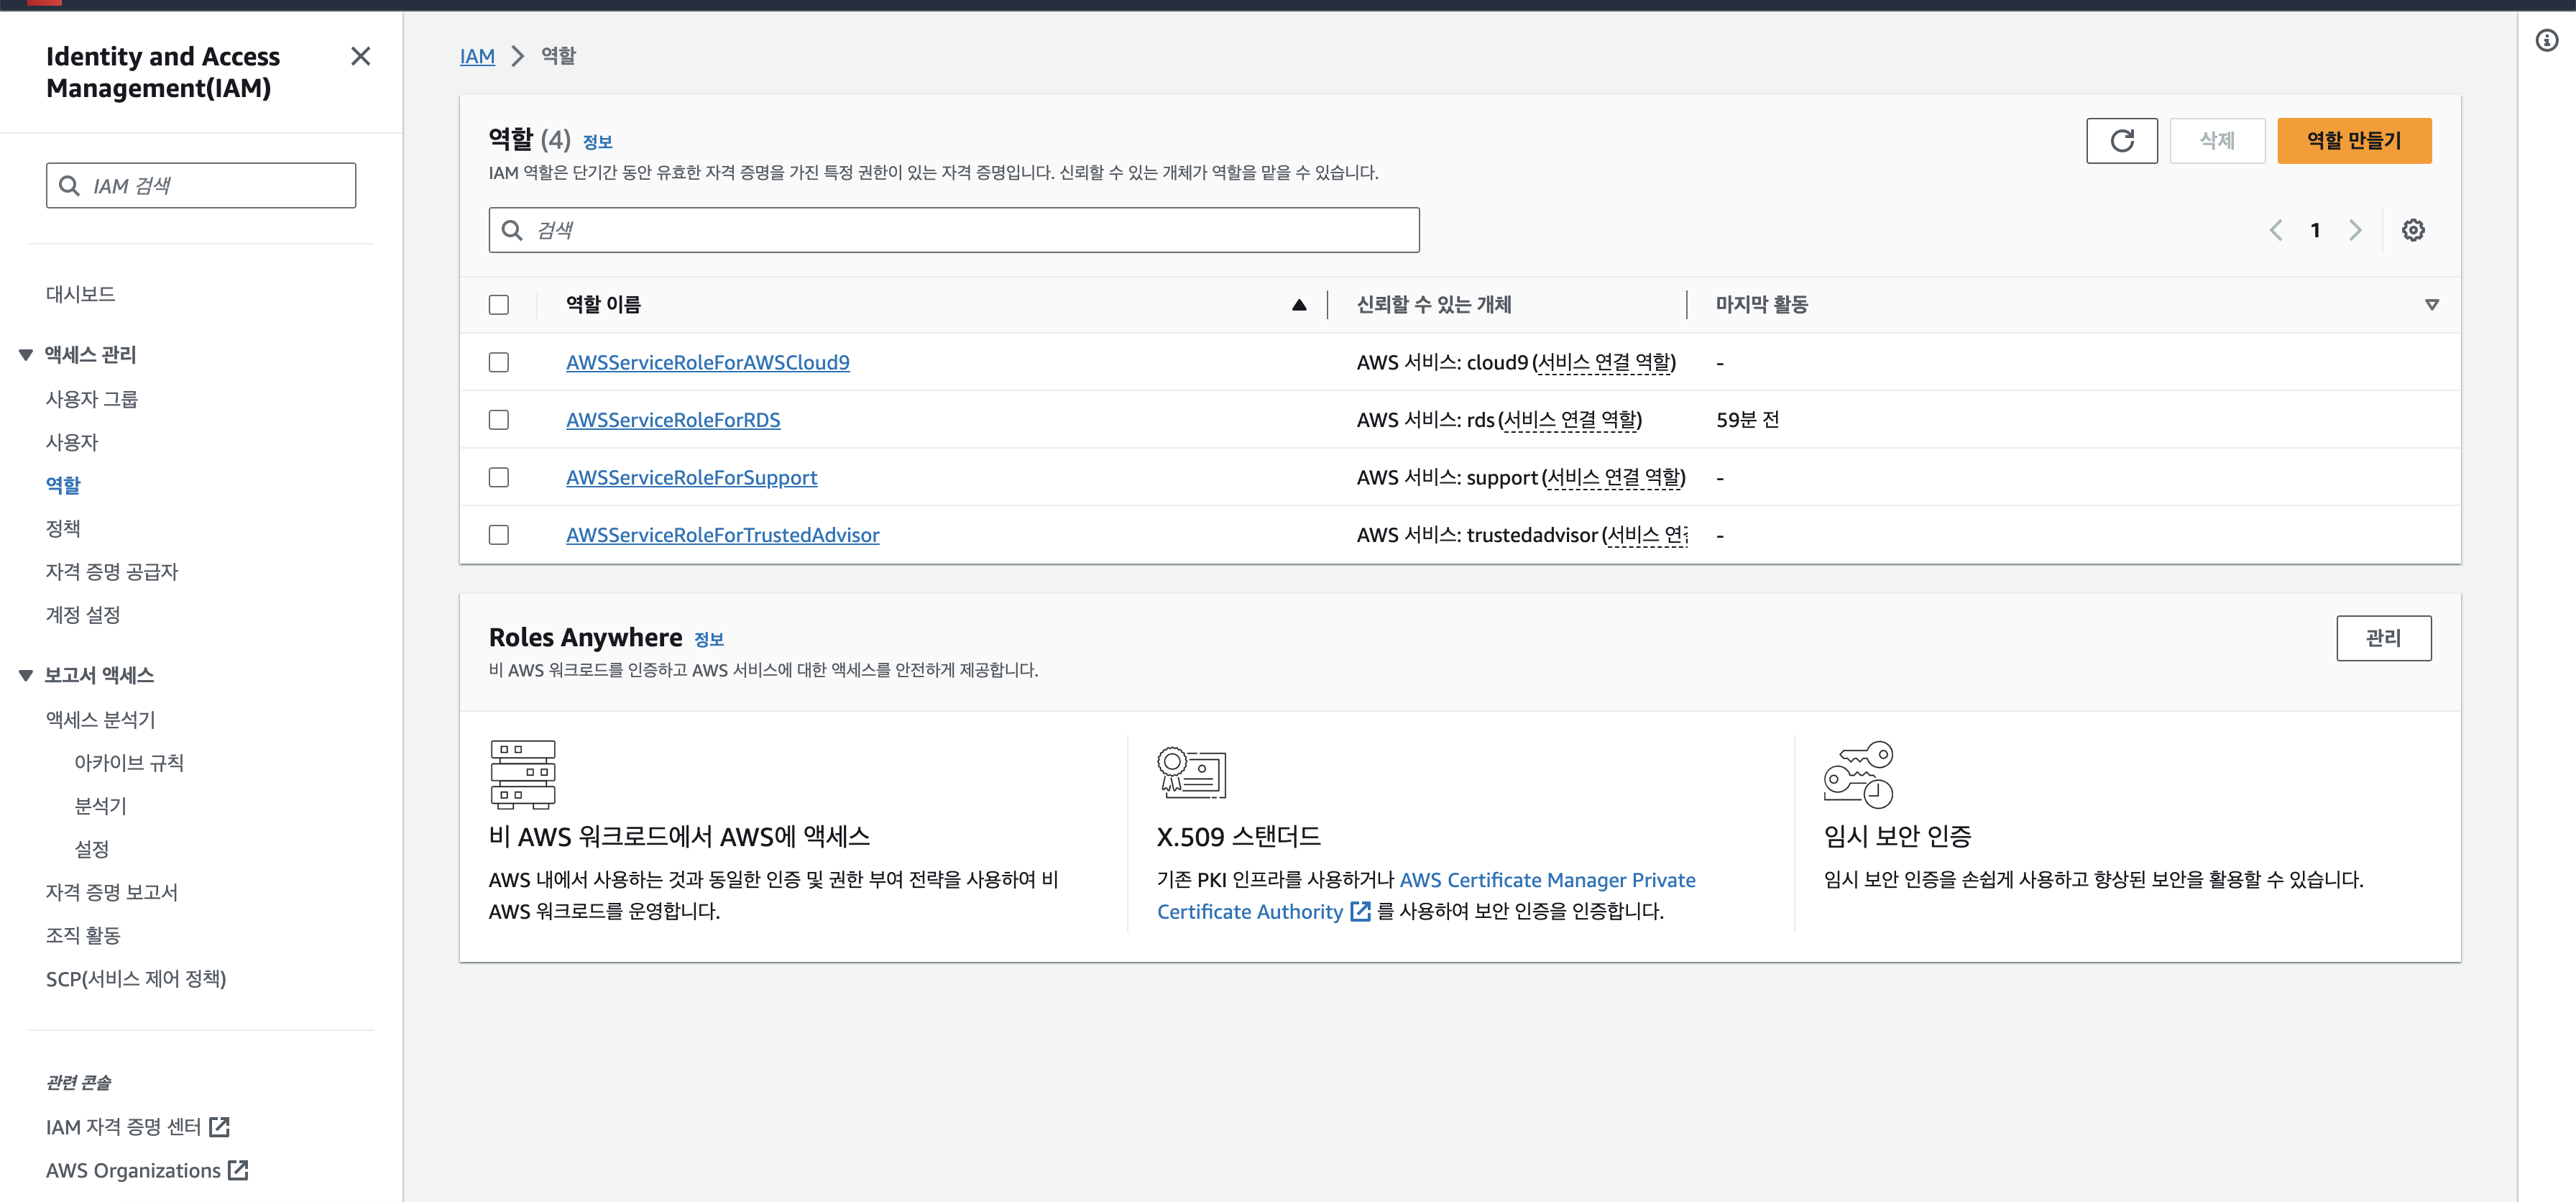
Task: Select the AWSServiceRoleForAWSCloud9 checkbox
Action: point(498,362)
